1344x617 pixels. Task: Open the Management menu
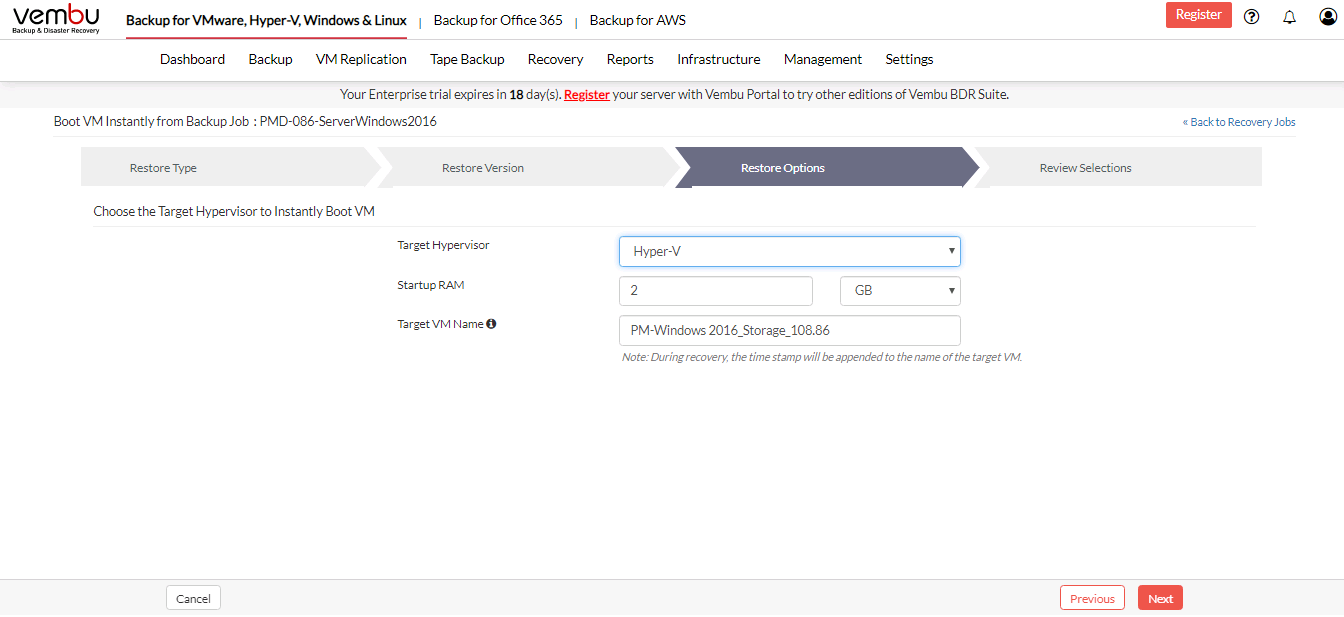(823, 59)
